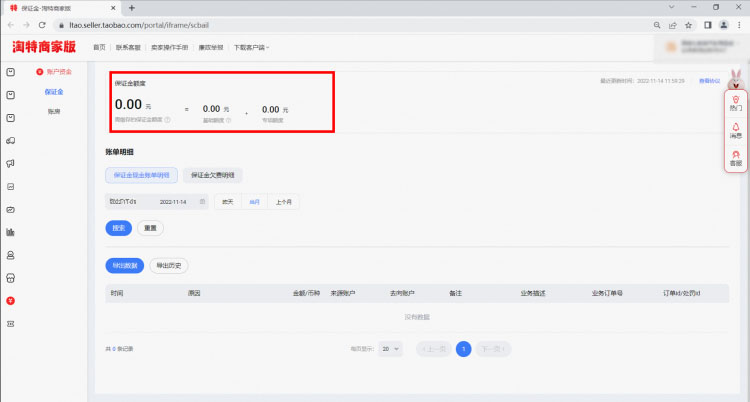This screenshot has width=750, height=402.
Task: Click the page 1 pagination button
Action: tap(463, 349)
